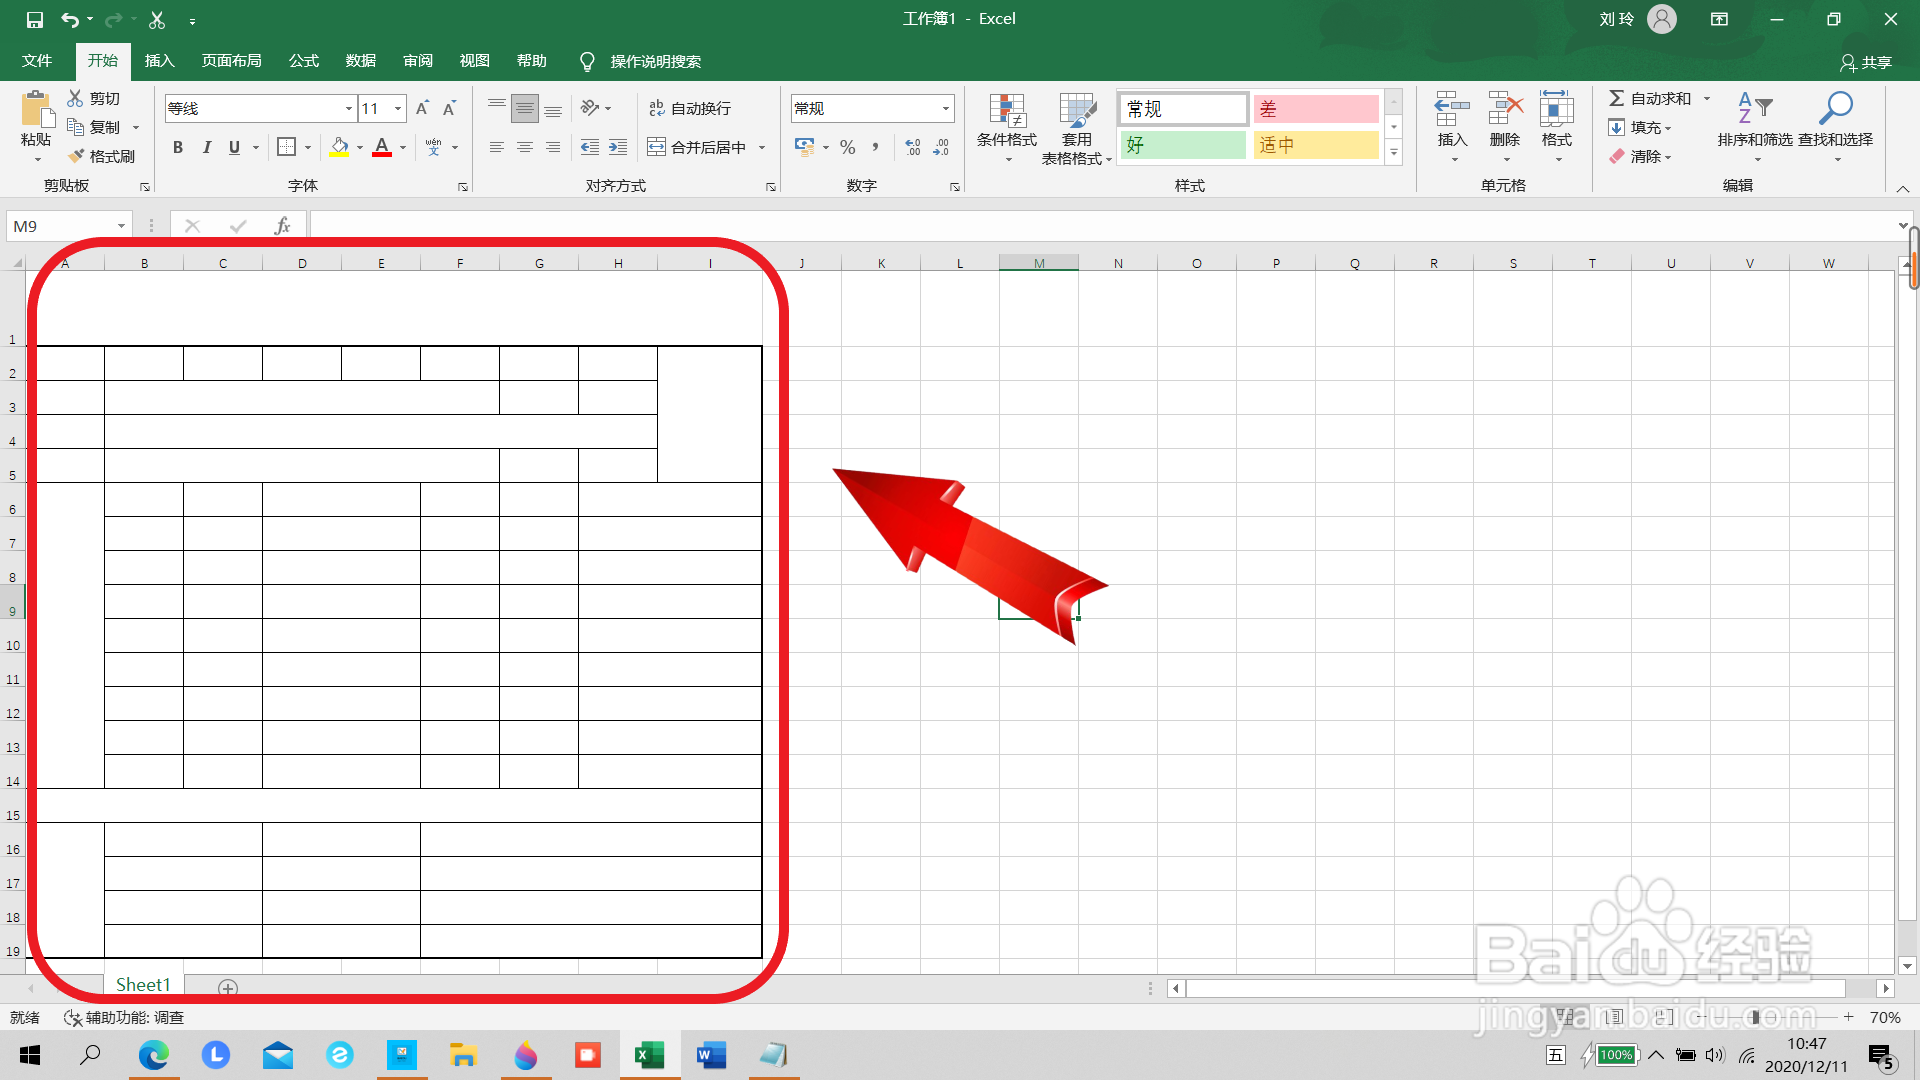Open the Name Box dropdown arrow

tap(121, 226)
